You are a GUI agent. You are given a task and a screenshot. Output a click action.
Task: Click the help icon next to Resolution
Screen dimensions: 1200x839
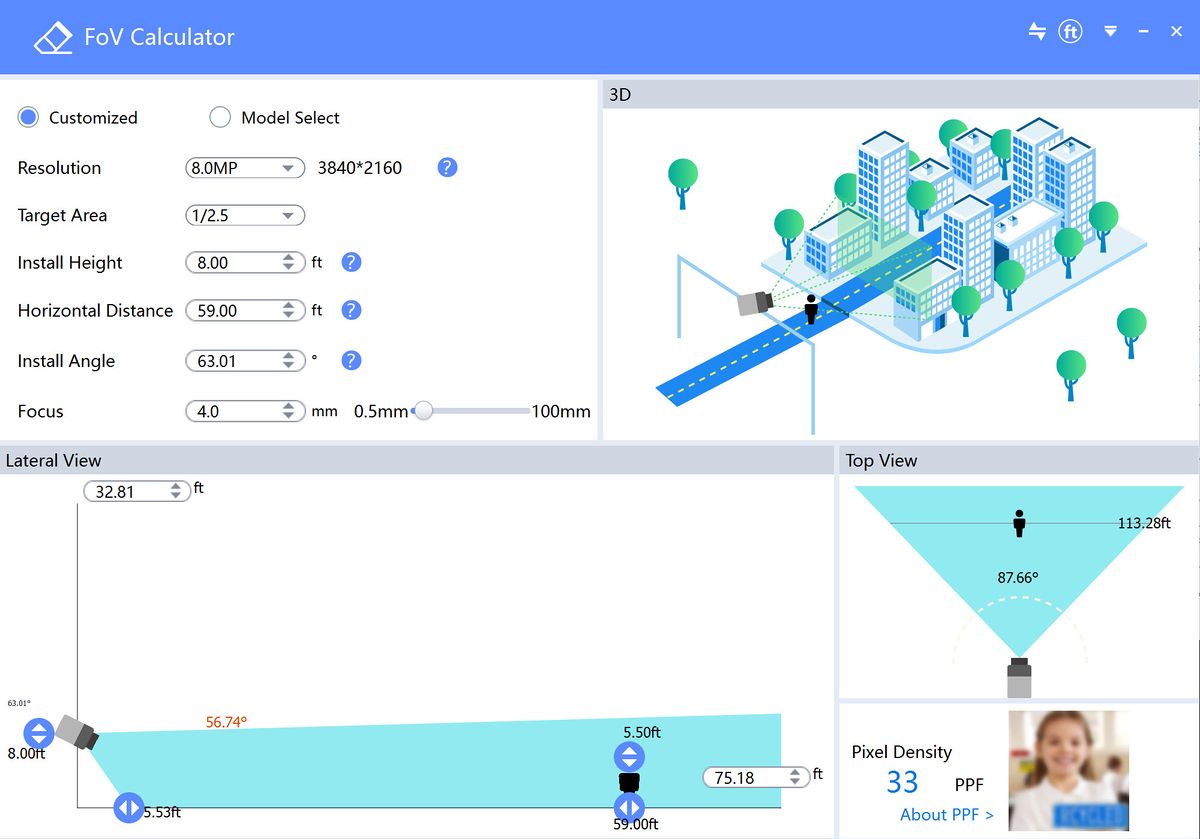click(x=447, y=167)
